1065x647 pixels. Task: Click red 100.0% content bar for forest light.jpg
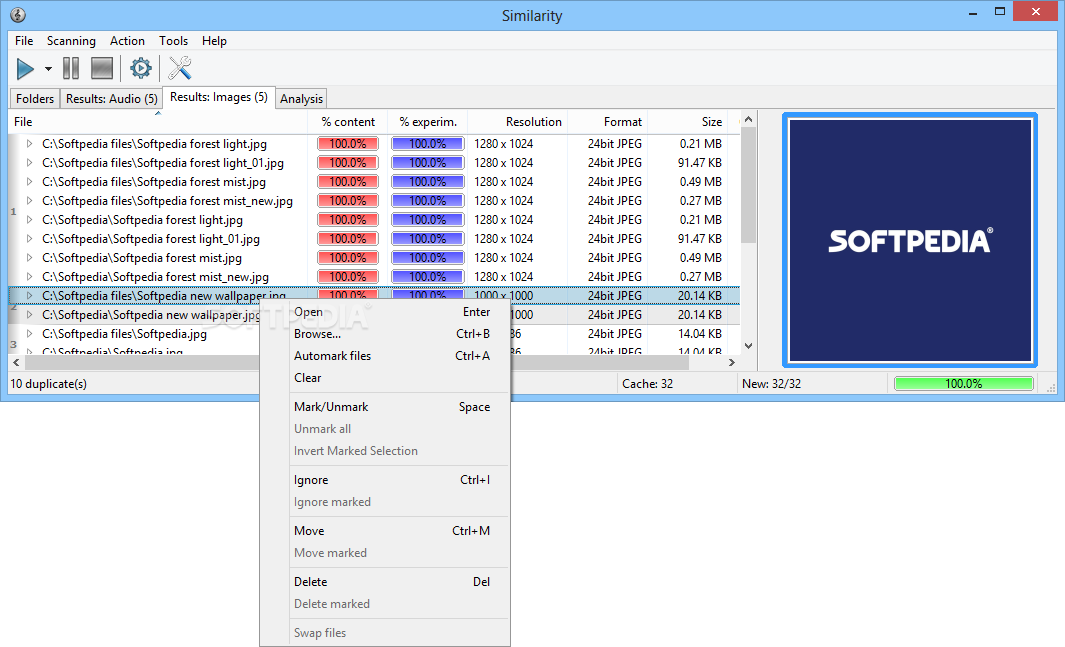point(348,144)
